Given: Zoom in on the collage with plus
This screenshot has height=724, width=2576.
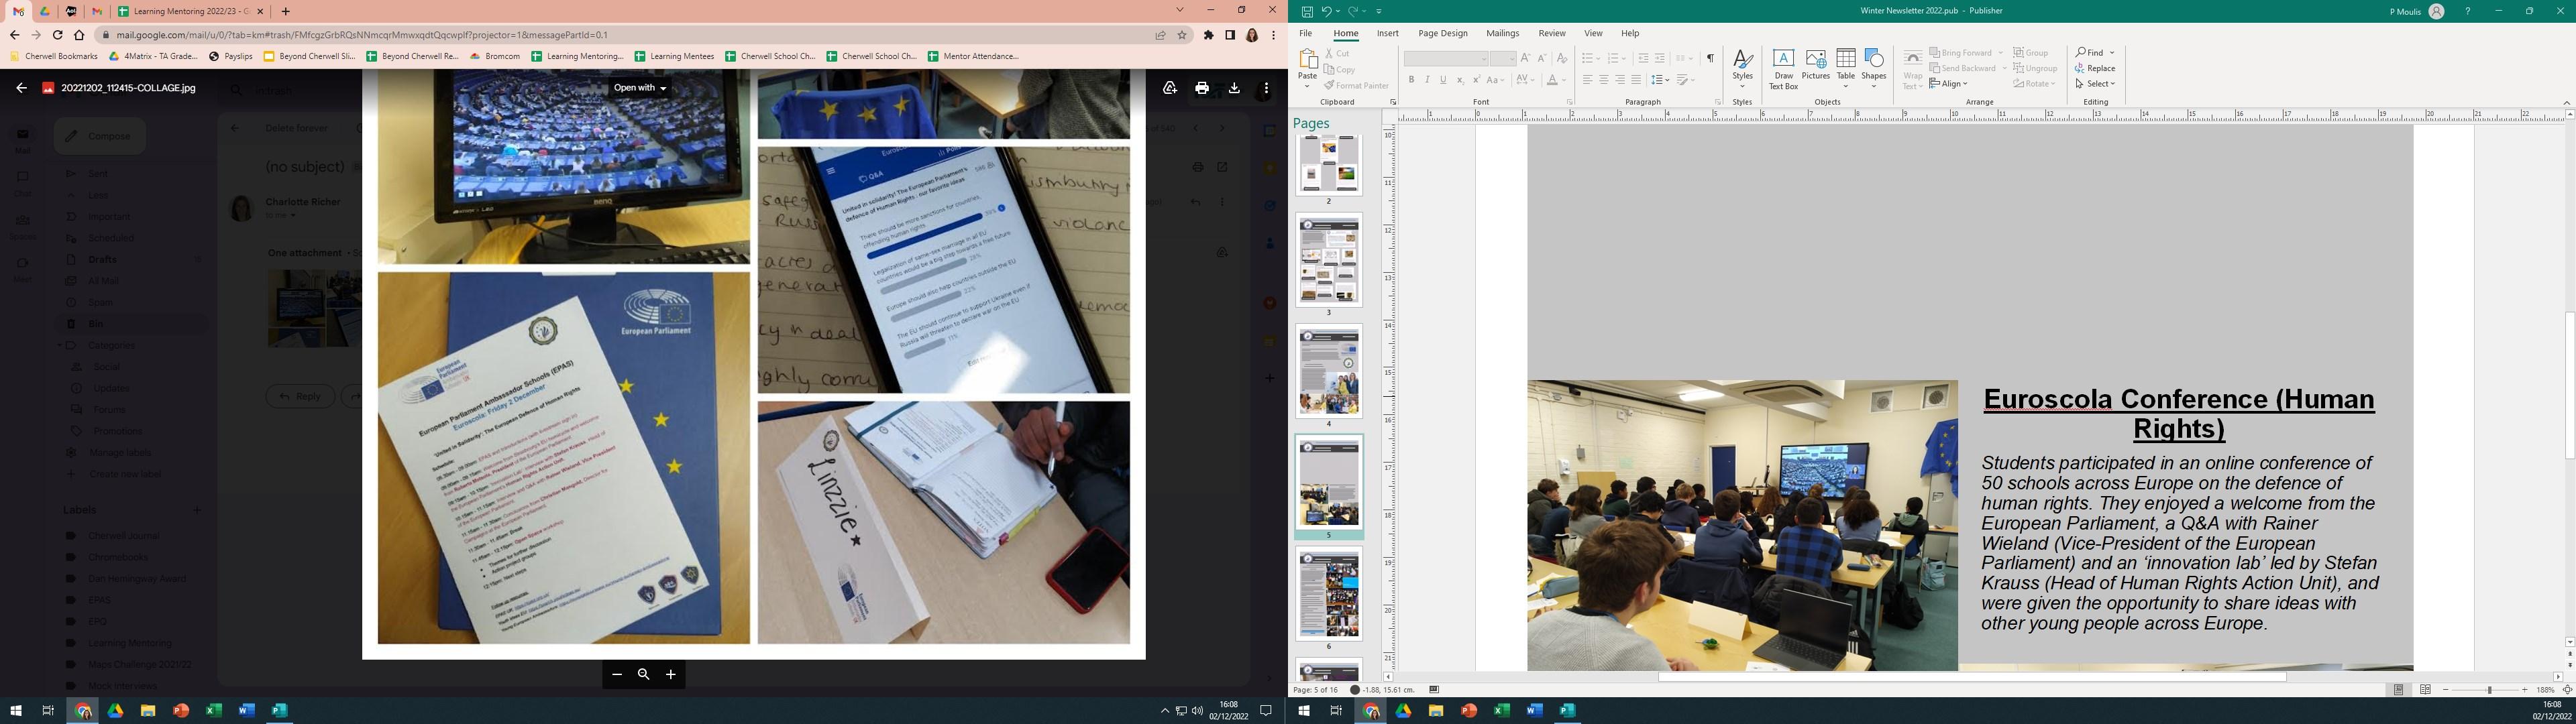Looking at the screenshot, I should (671, 675).
